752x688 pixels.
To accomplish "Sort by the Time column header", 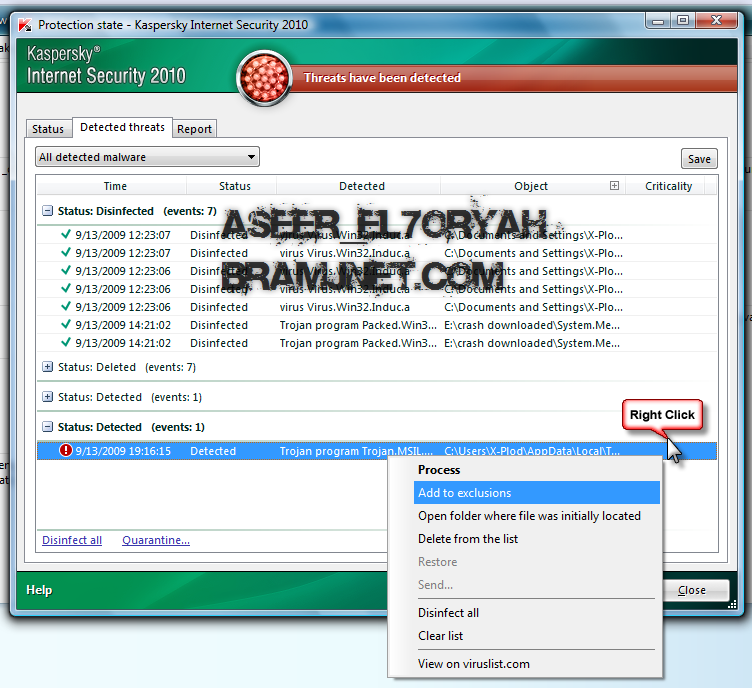I will (115, 186).
